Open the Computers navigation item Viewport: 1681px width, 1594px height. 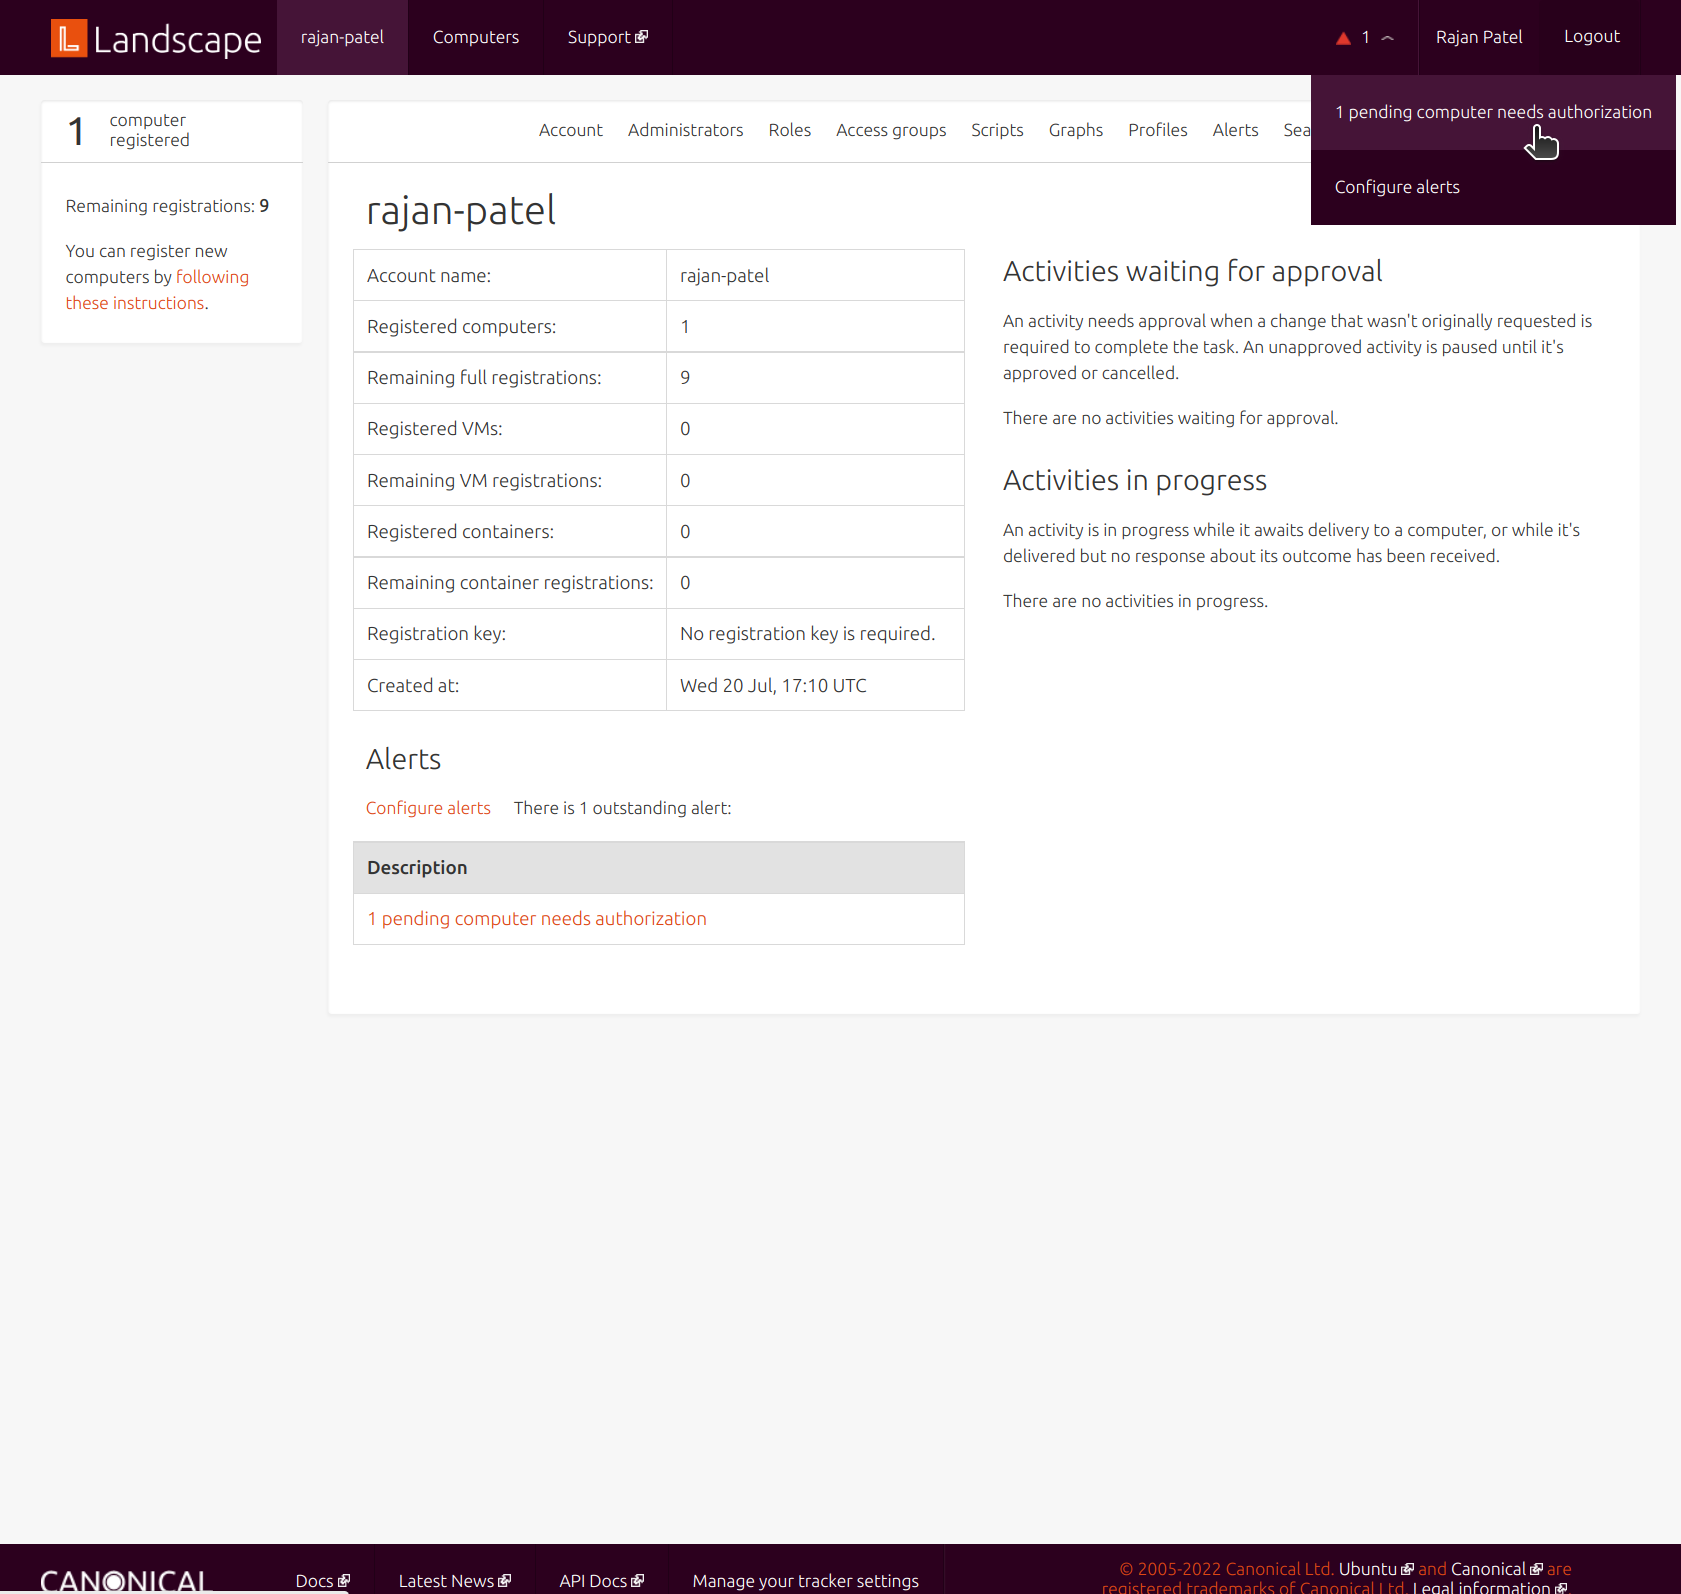[x=475, y=37]
